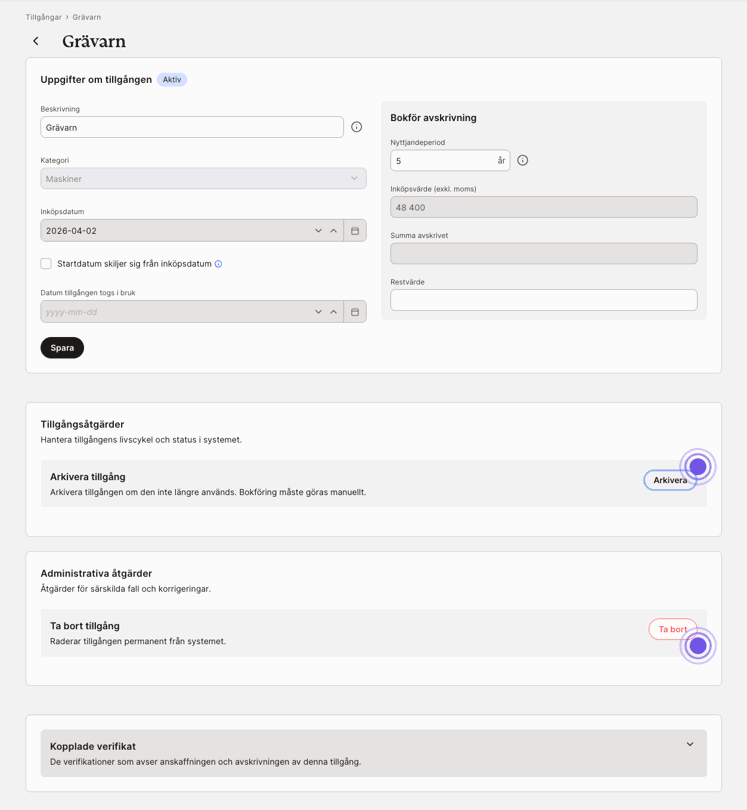Click up arrow in Datum tillgången togs i bruk field

(333, 312)
